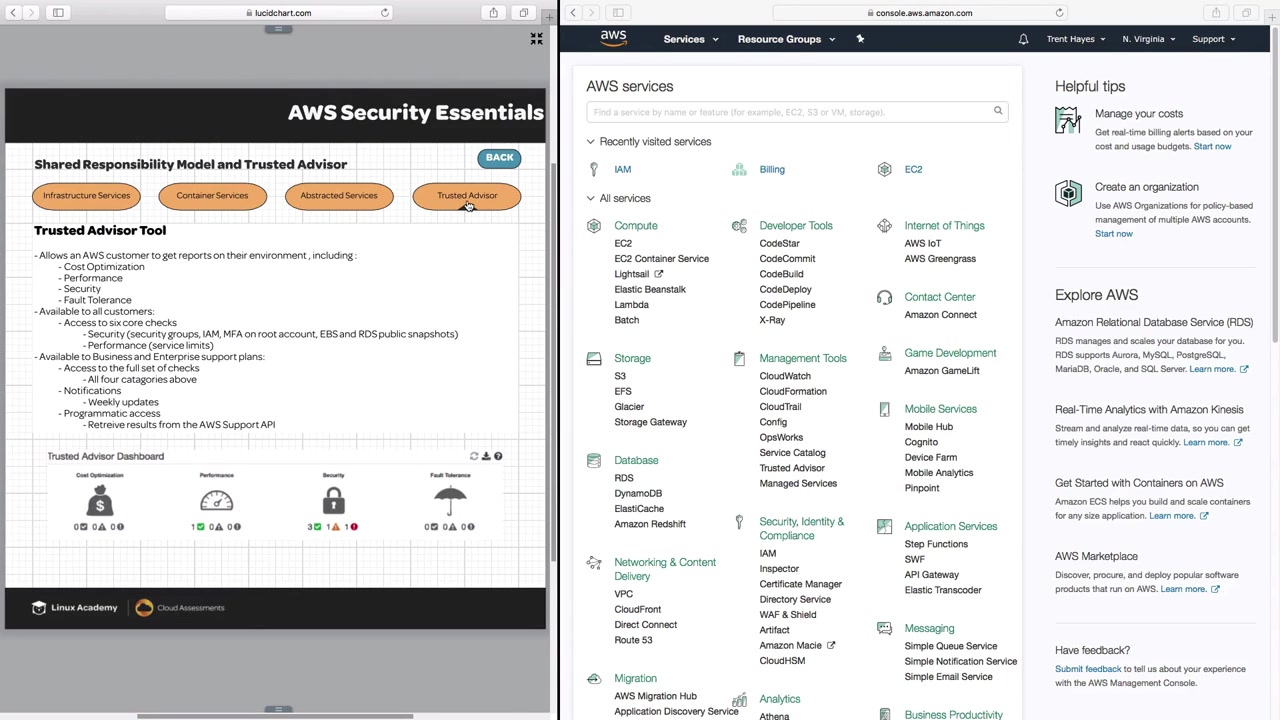Switch to the Abstracted Services tab

point(339,196)
